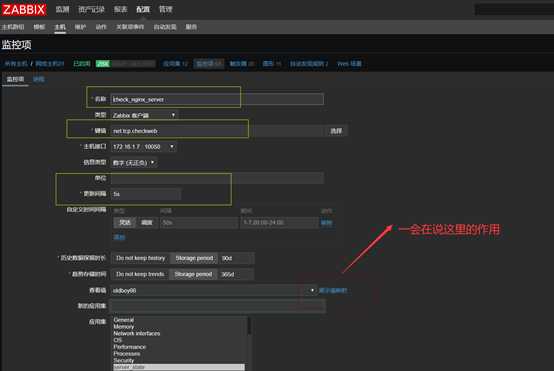Viewport: 554px width, 371px height.
Task: Open the 资产记录 top menu
Action: [x=92, y=9]
